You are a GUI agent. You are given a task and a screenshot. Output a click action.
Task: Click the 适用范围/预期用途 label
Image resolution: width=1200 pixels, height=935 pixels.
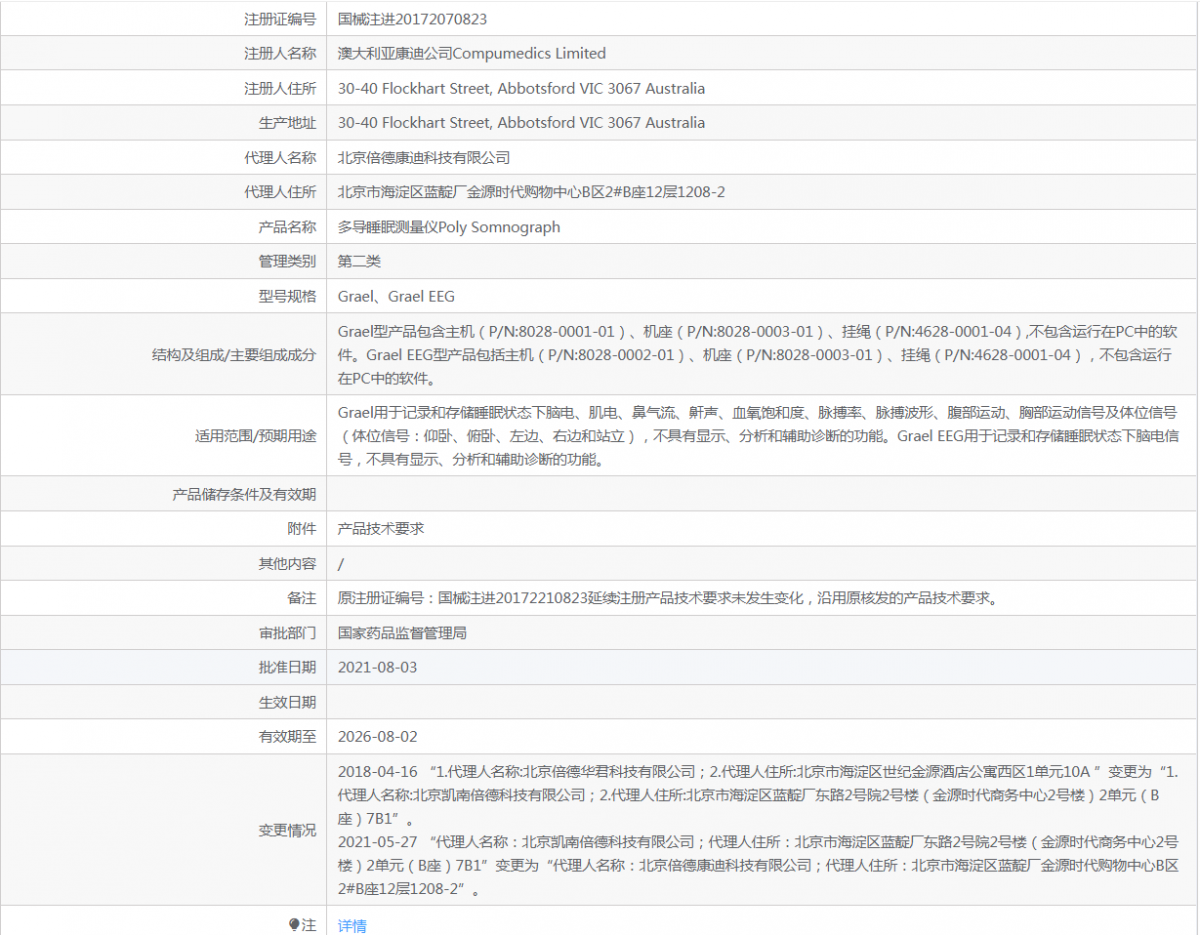pos(256,436)
